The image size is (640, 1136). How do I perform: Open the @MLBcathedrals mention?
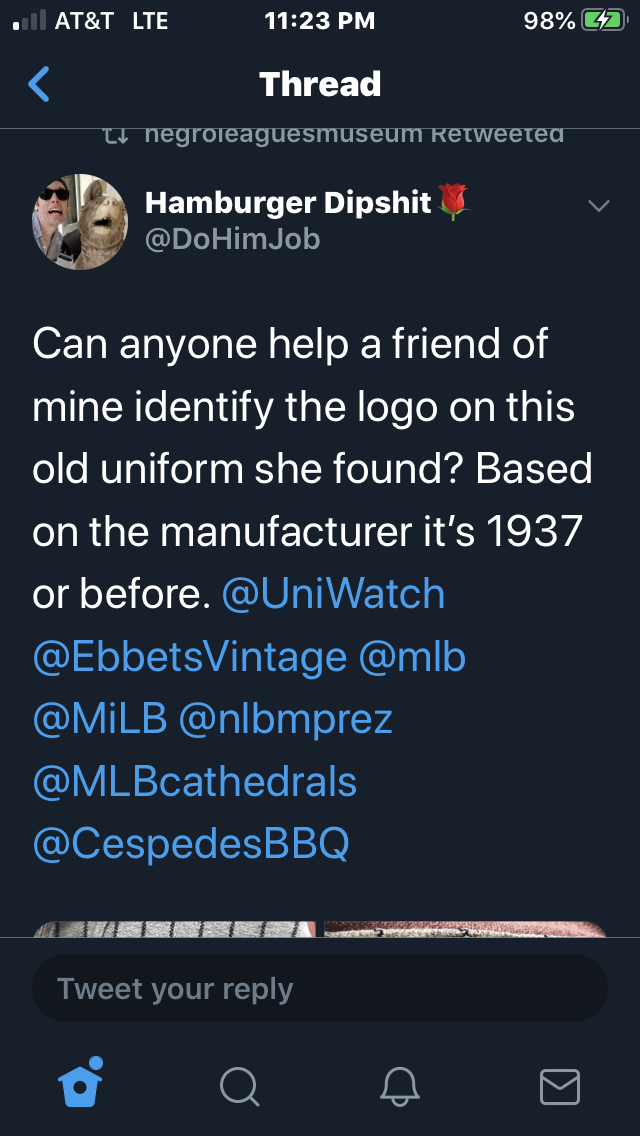point(194,781)
